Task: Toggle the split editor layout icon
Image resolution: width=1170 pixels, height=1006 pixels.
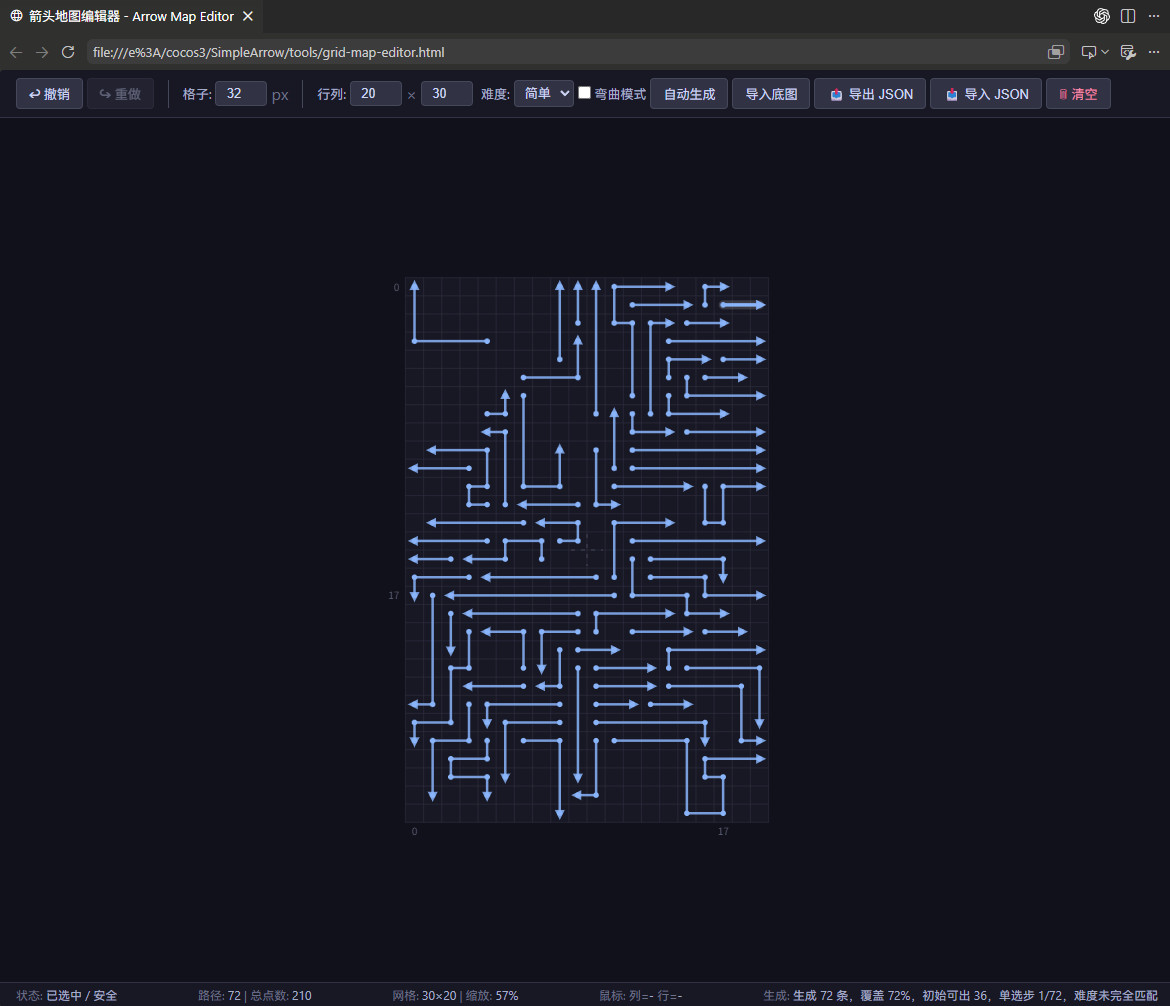Action: pyautogui.click(x=1128, y=16)
